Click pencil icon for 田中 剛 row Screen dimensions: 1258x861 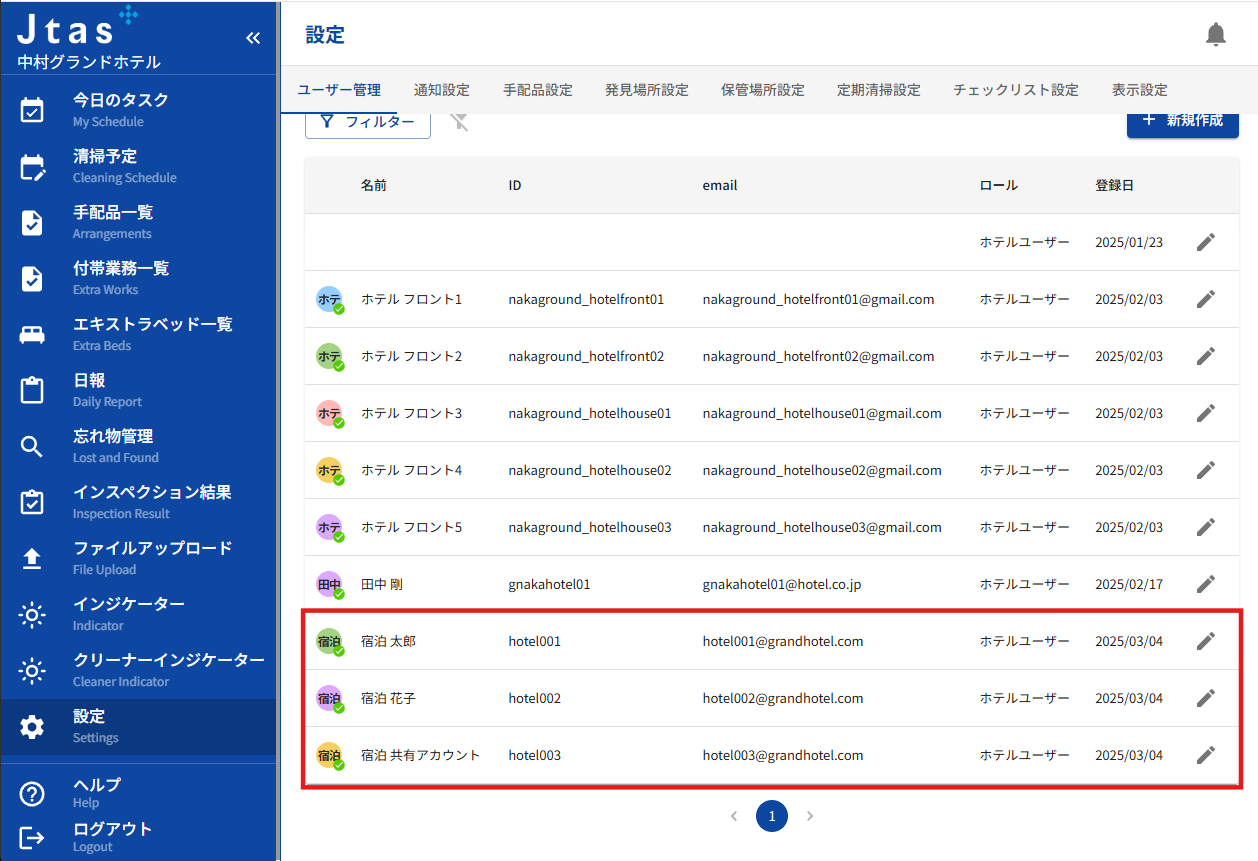pos(1206,584)
